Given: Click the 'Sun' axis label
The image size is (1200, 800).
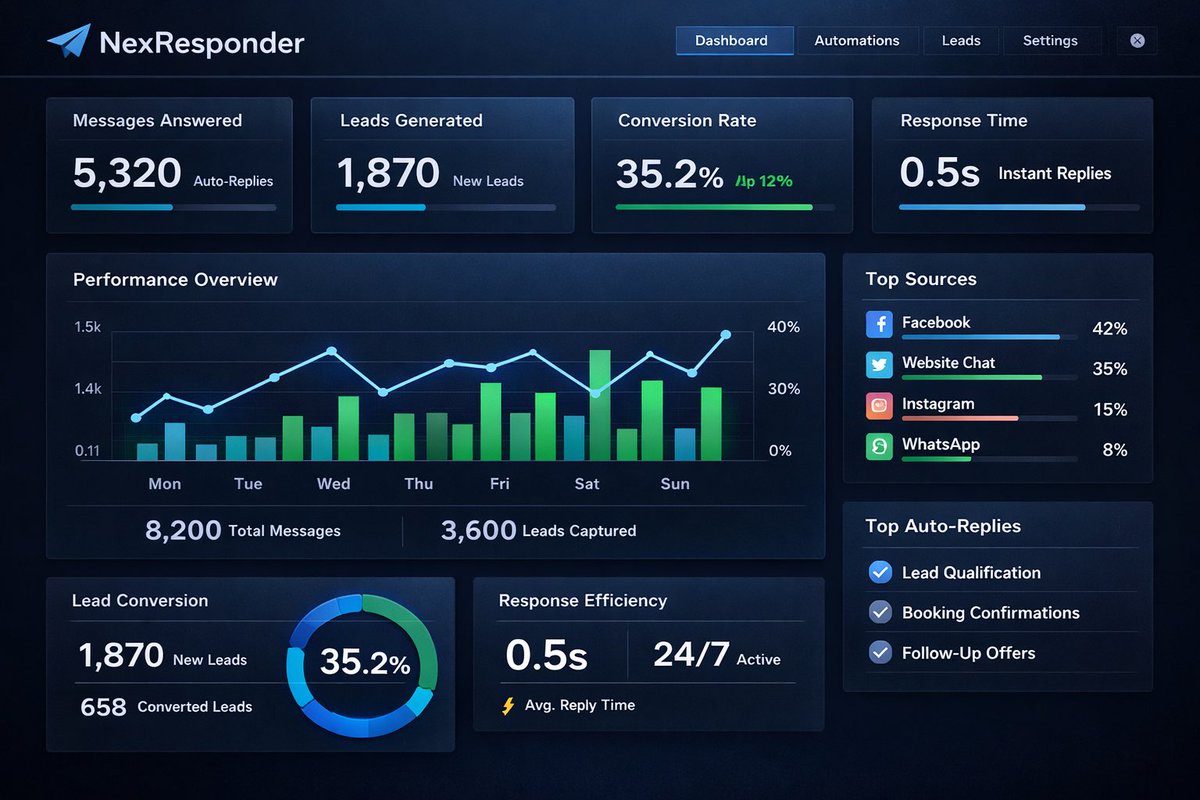Looking at the screenshot, I should (x=675, y=483).
